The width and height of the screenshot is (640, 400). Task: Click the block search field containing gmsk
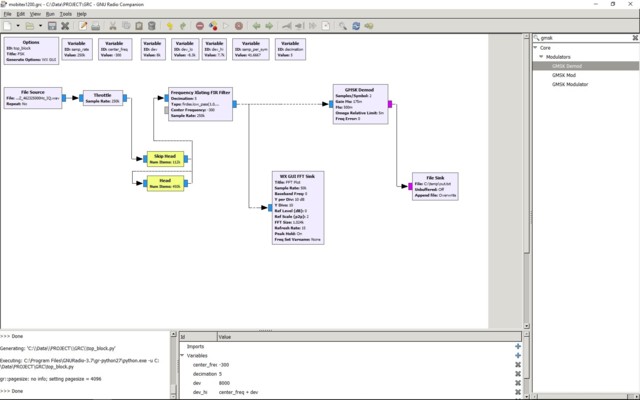tap(585, 38)
